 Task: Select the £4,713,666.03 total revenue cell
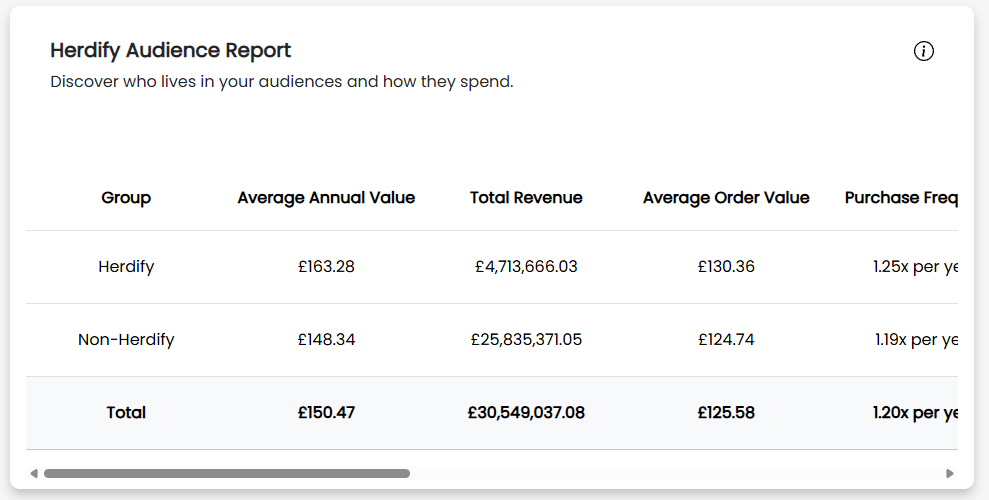tap(526, 267)
